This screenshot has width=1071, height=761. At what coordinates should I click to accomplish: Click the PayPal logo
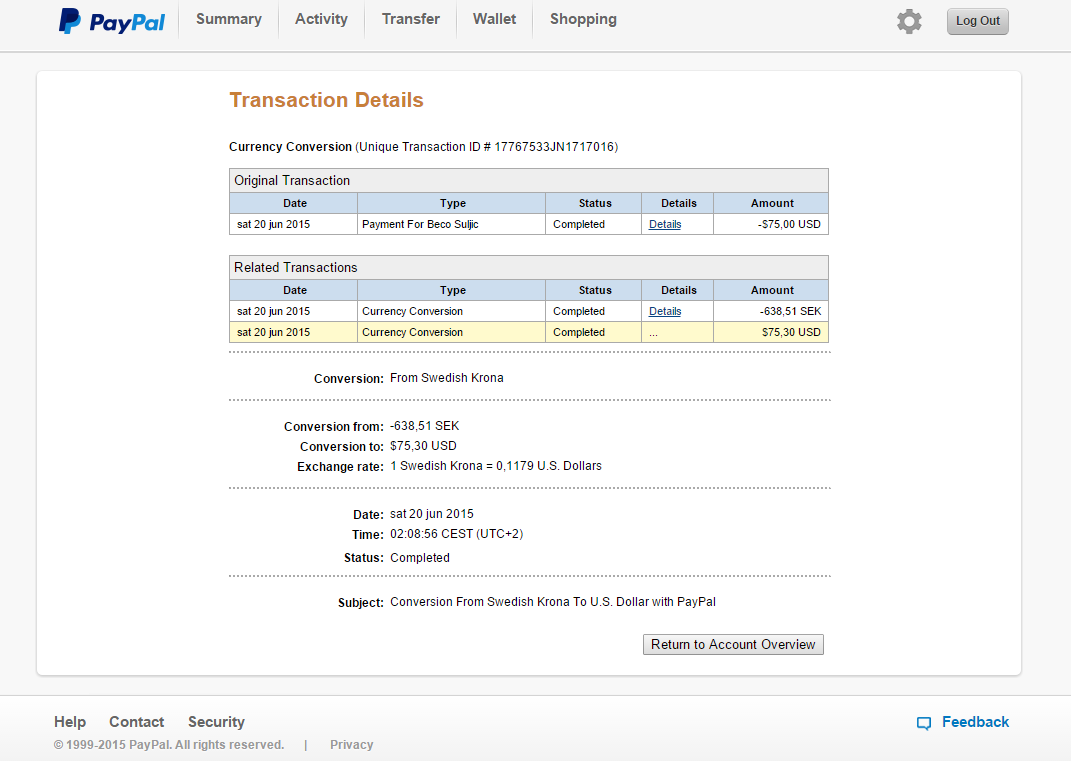(x=111, y=21)
